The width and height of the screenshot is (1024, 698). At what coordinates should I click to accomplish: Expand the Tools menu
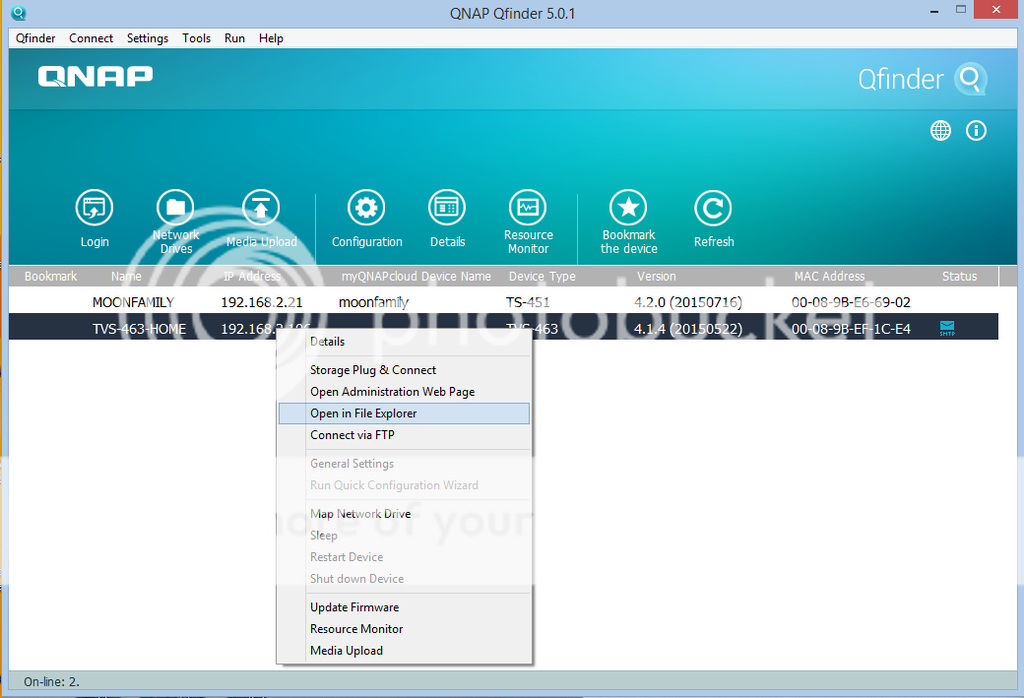pos(196,38)
